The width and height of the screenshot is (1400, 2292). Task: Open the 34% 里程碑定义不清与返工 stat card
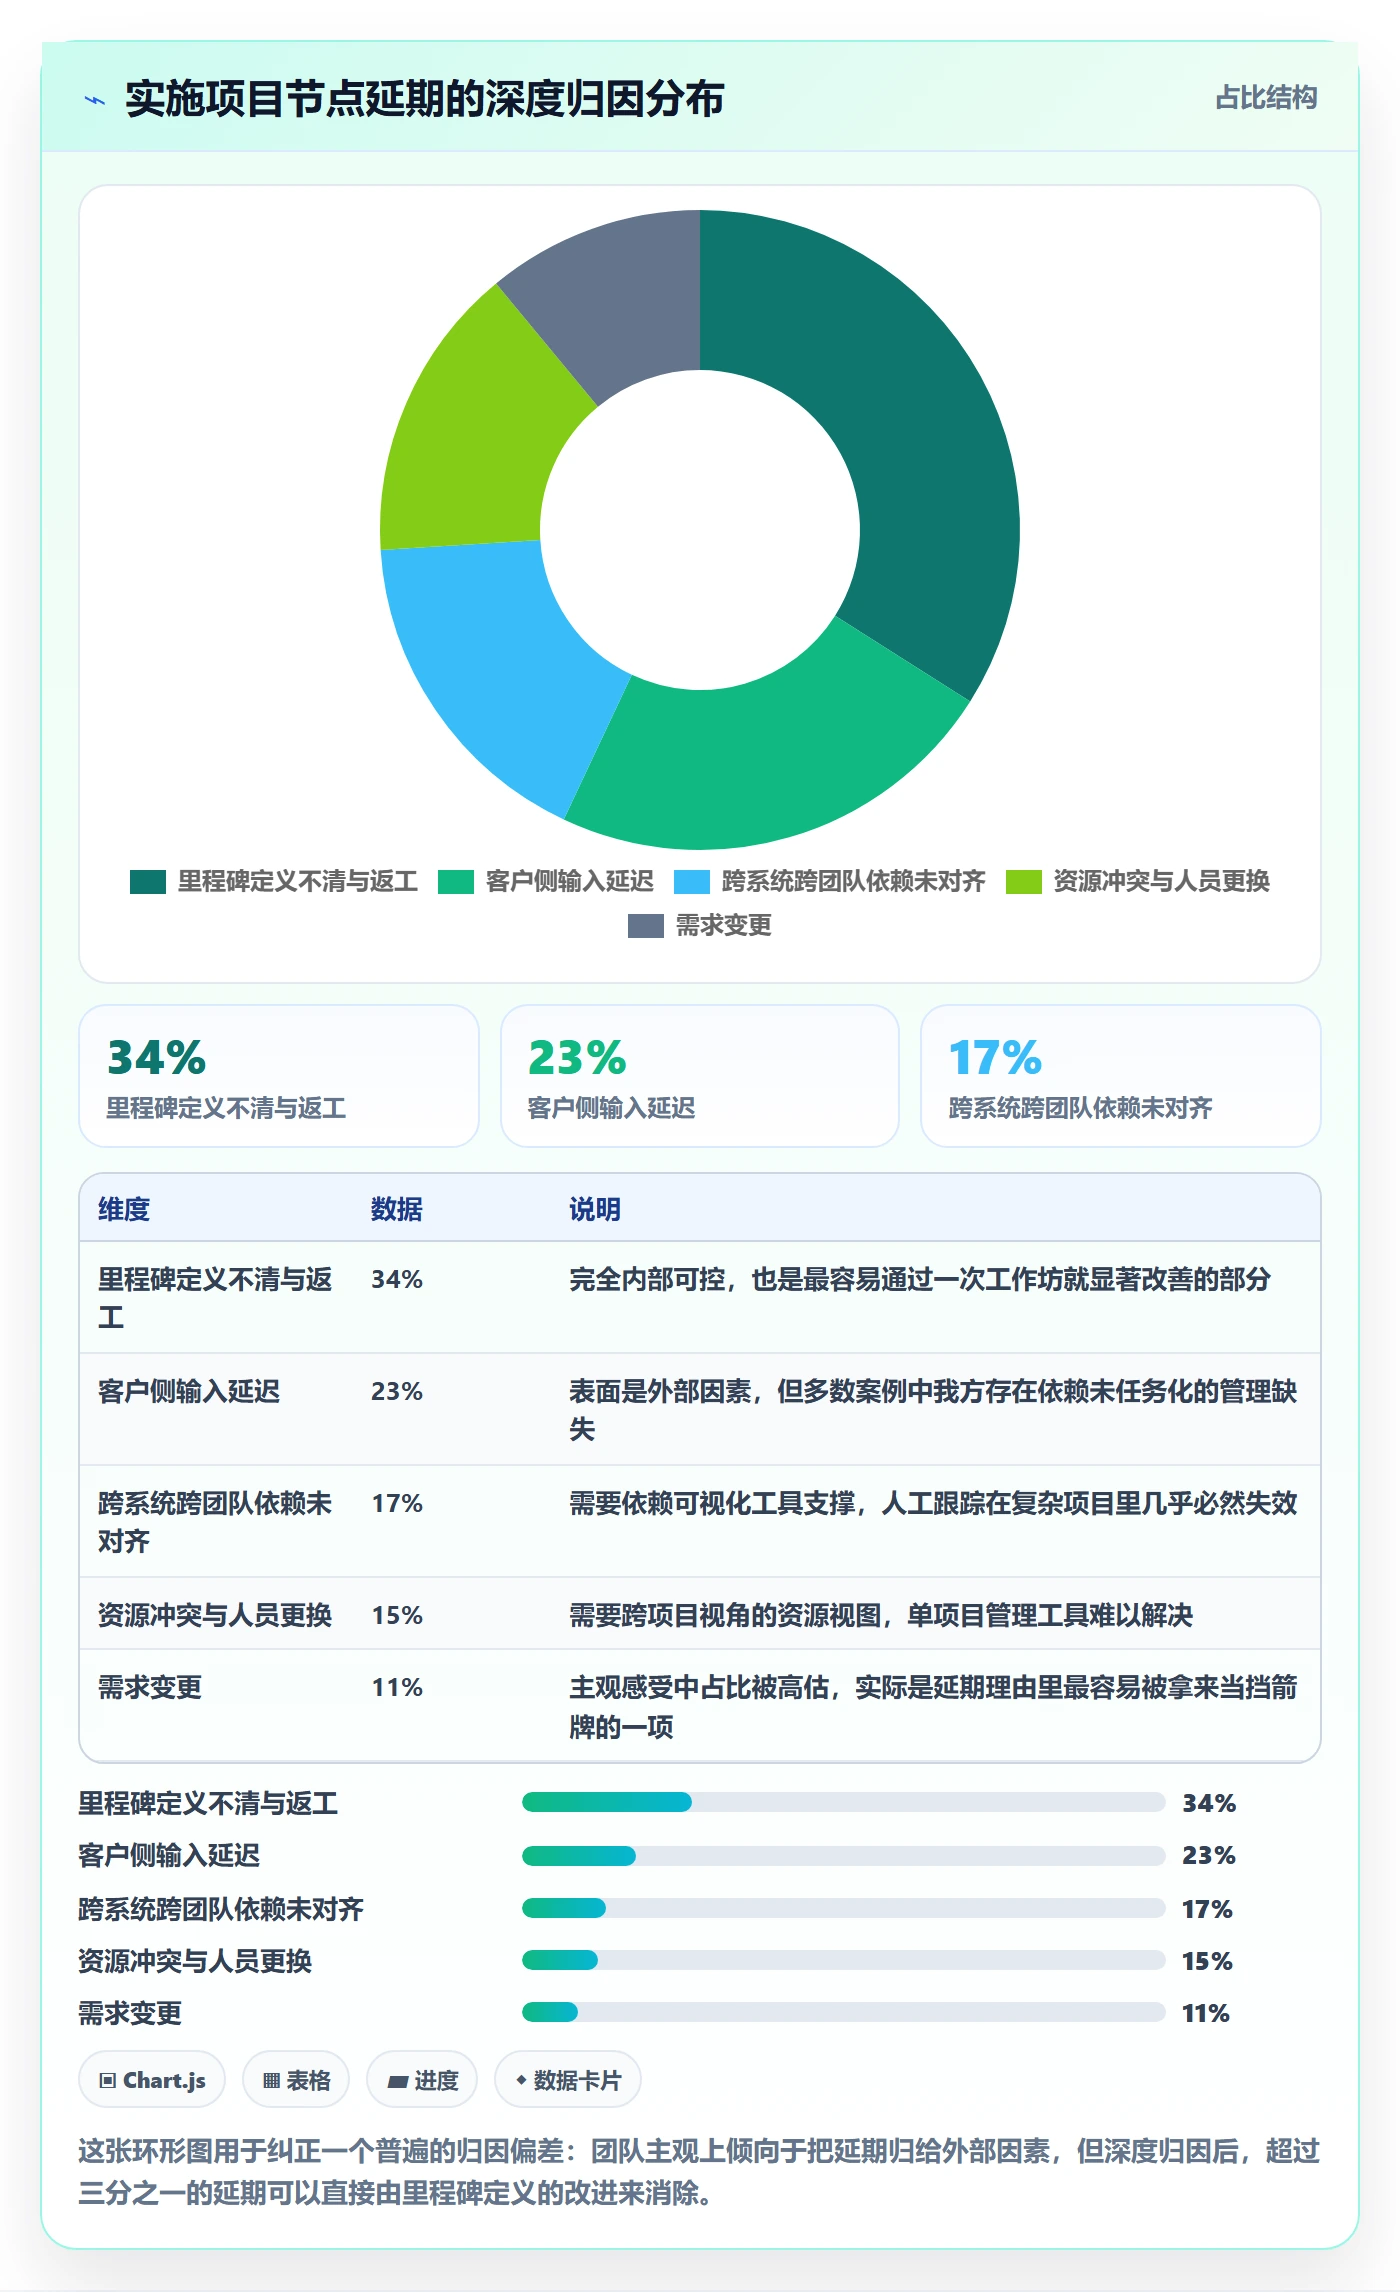pyautogui.click(x=279, y=1076)
